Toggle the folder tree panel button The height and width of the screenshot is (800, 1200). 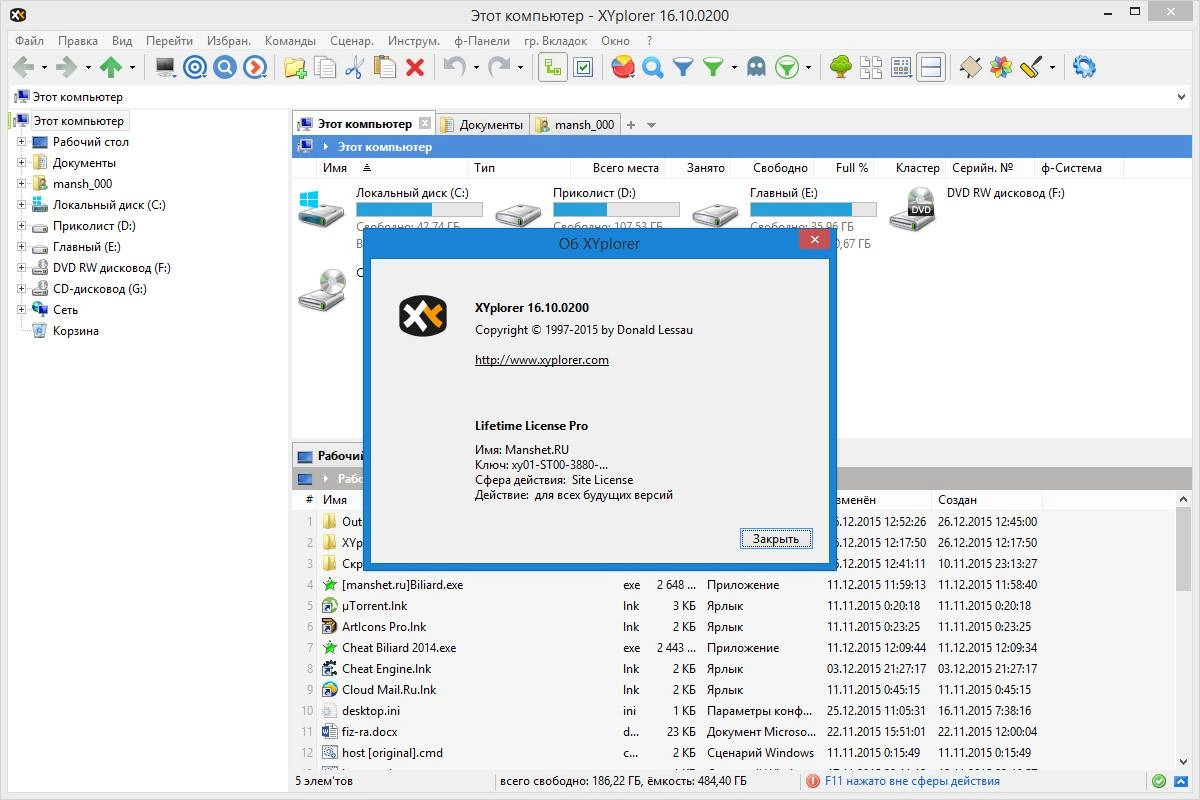click(x=553, y=67)
